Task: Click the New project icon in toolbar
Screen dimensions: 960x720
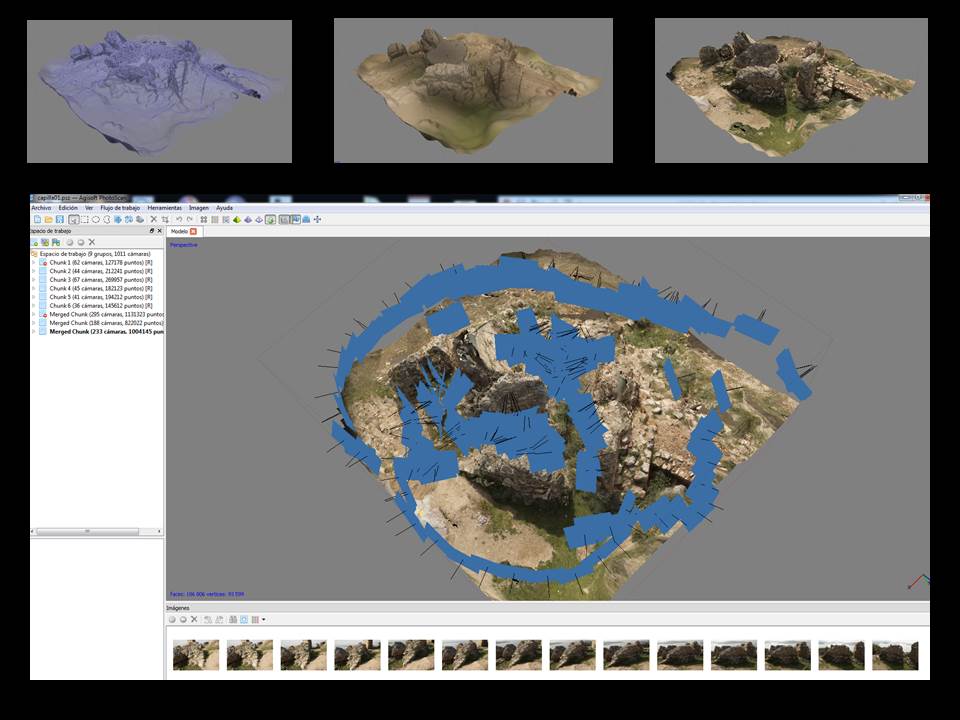Action: click(x=36, y=219)
